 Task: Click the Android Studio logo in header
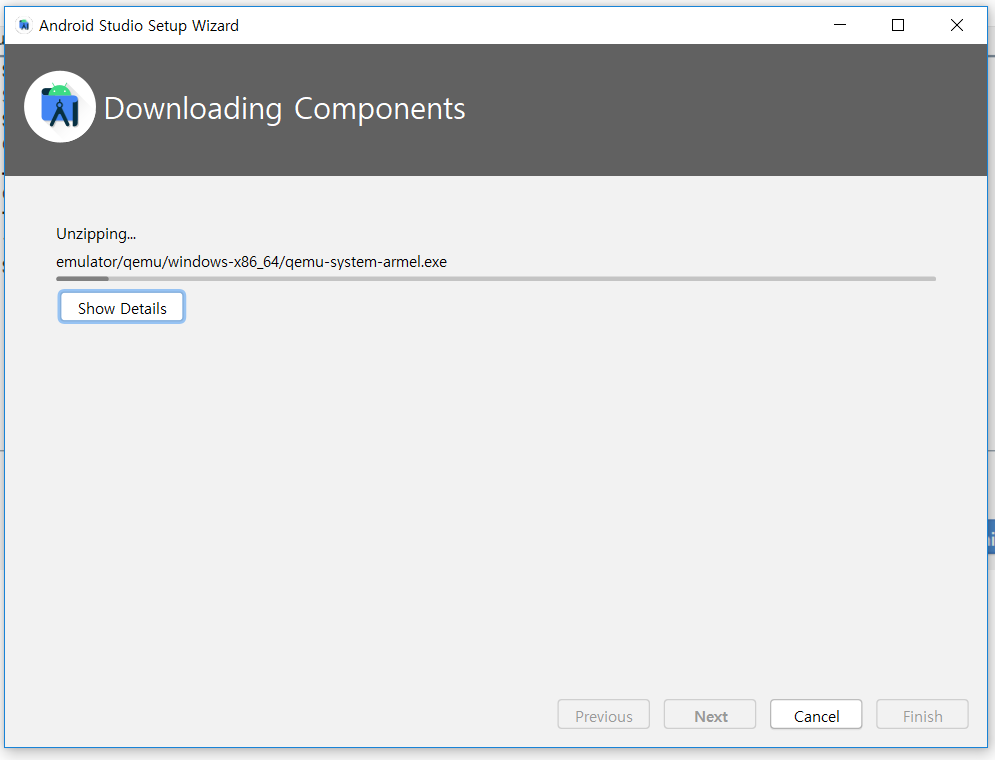tap(60, 107)
